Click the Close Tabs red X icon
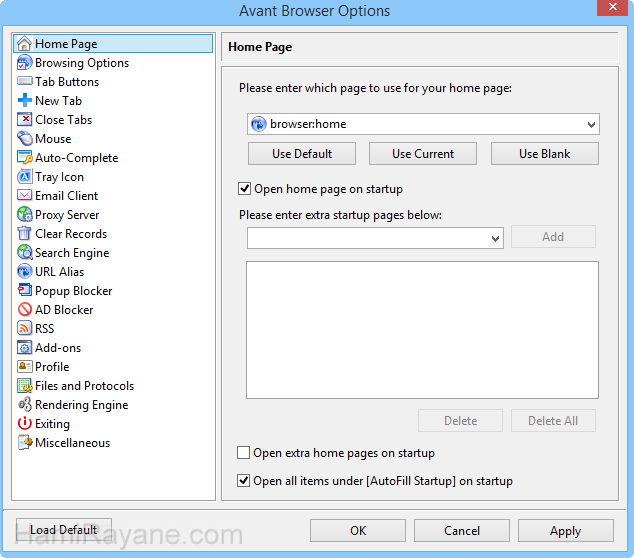 25,120
